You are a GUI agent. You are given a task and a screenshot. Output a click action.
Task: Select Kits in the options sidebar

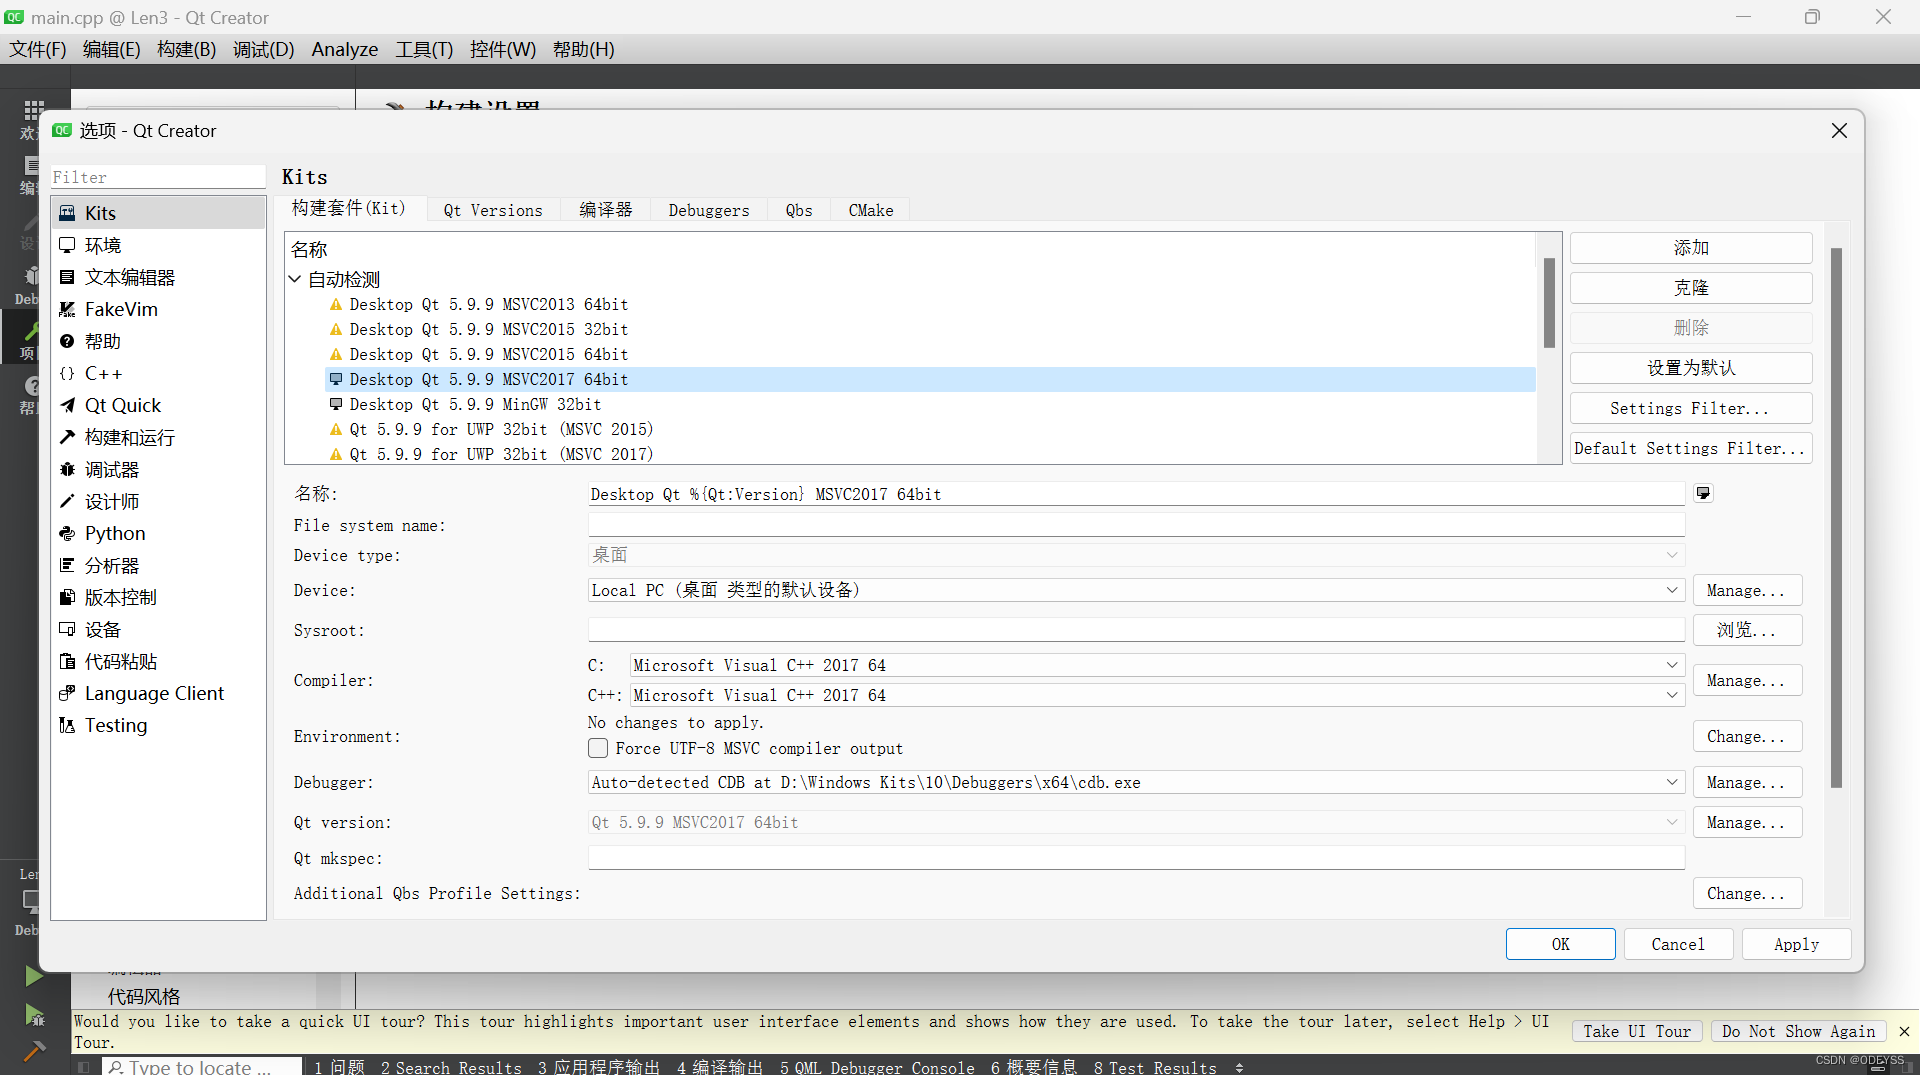(158, 213)
